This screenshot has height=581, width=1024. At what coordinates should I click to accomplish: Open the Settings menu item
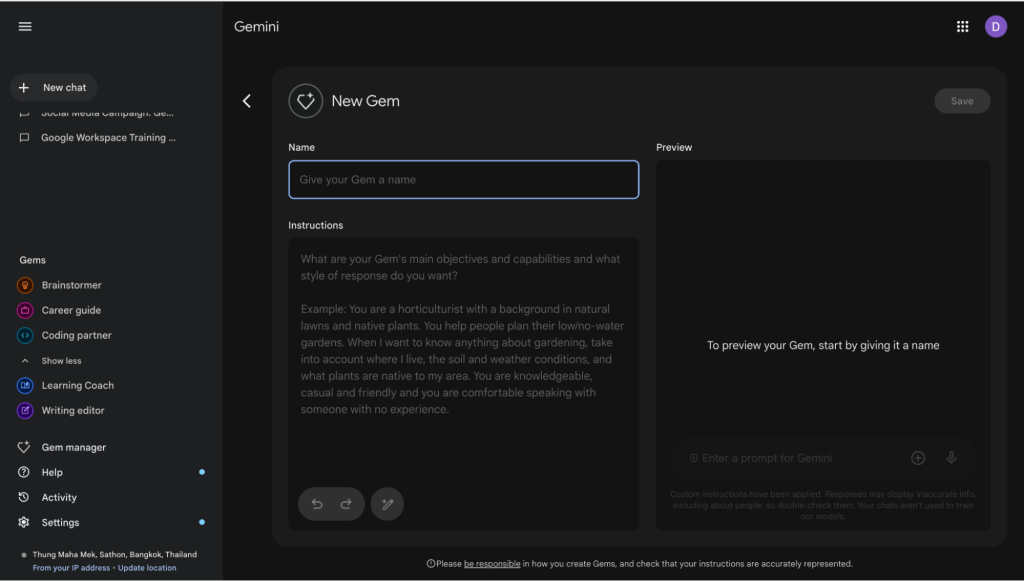(60, 522)
